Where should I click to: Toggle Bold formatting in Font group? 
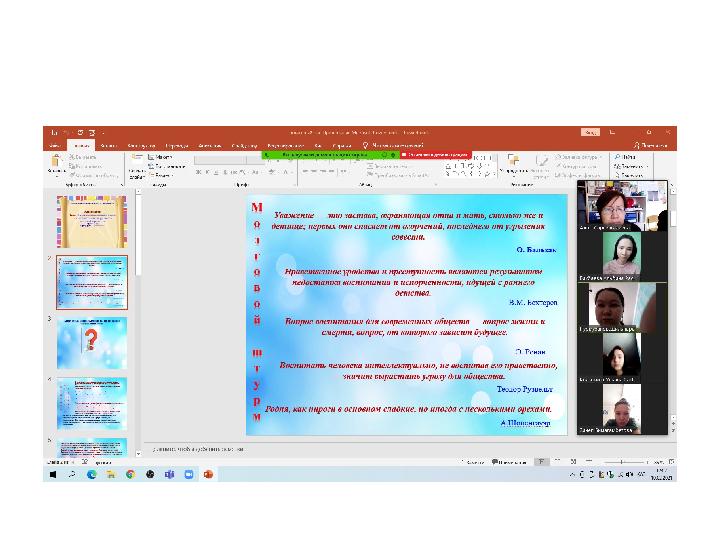(x=198, y=172)
